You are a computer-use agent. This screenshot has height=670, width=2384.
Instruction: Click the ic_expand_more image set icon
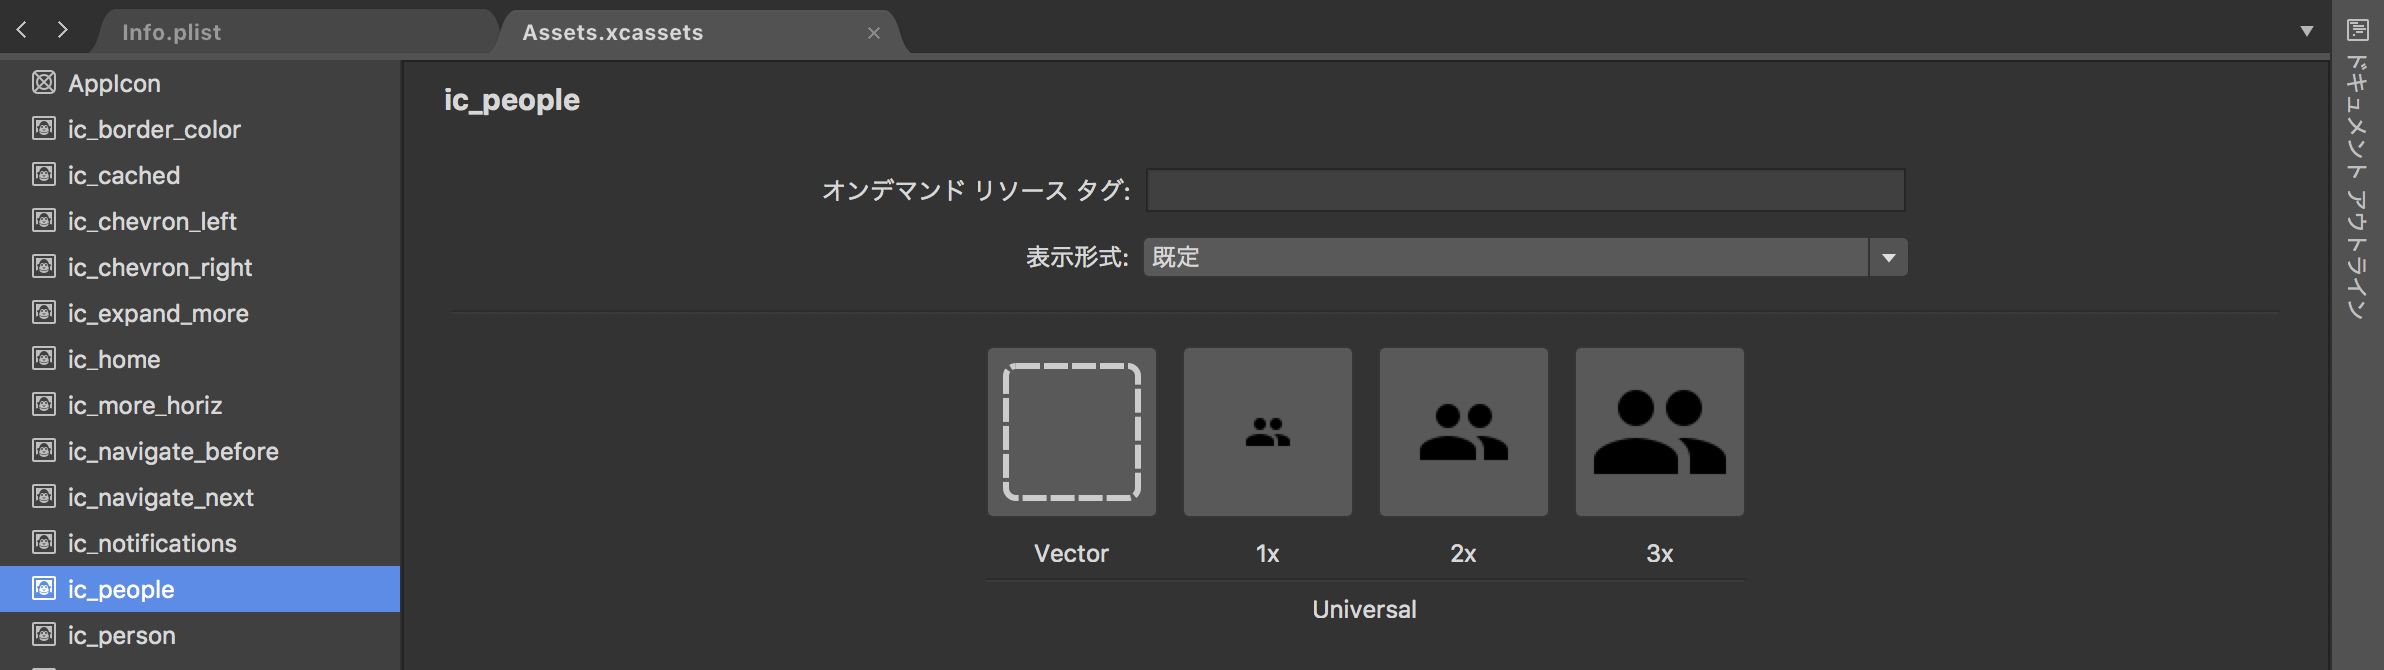(44, 312)
